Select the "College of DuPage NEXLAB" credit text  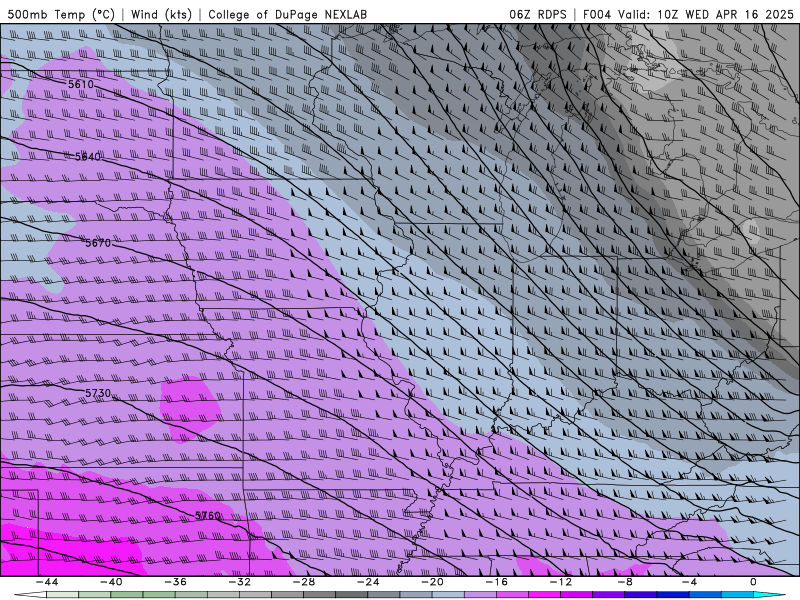(287, 14)
